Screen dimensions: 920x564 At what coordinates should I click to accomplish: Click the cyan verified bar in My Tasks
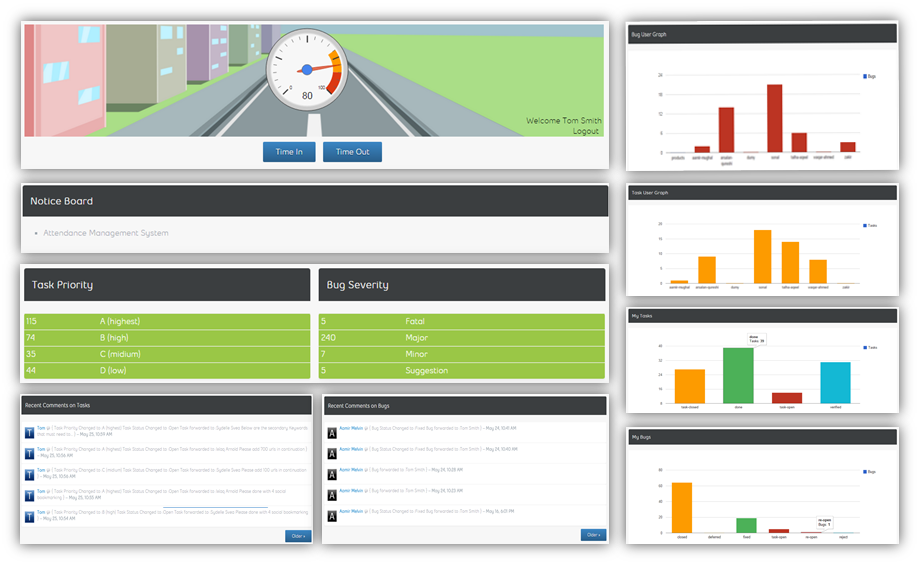(x=836, y=383)
